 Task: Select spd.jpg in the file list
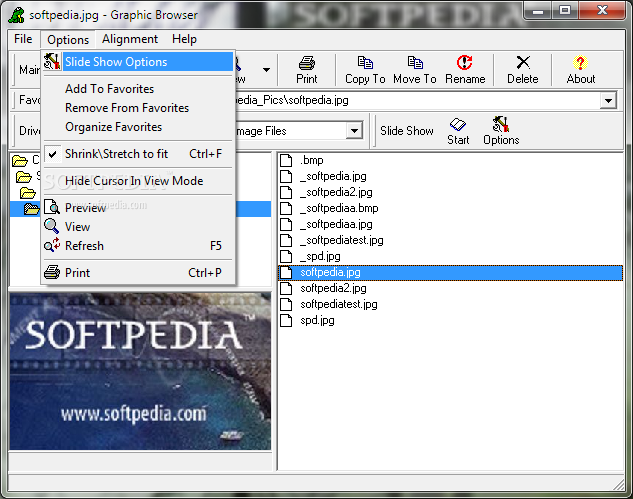point(317,321)
